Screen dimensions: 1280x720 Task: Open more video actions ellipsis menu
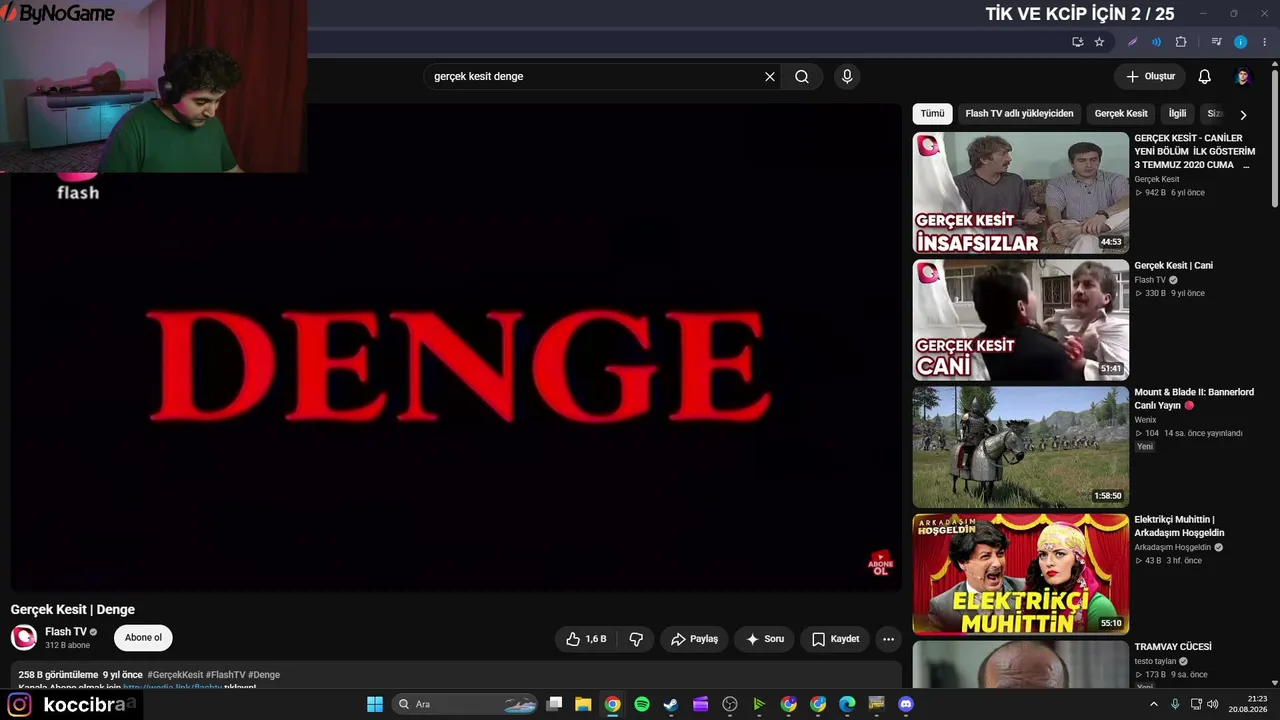pyautogui.click(x=888, y=639)
